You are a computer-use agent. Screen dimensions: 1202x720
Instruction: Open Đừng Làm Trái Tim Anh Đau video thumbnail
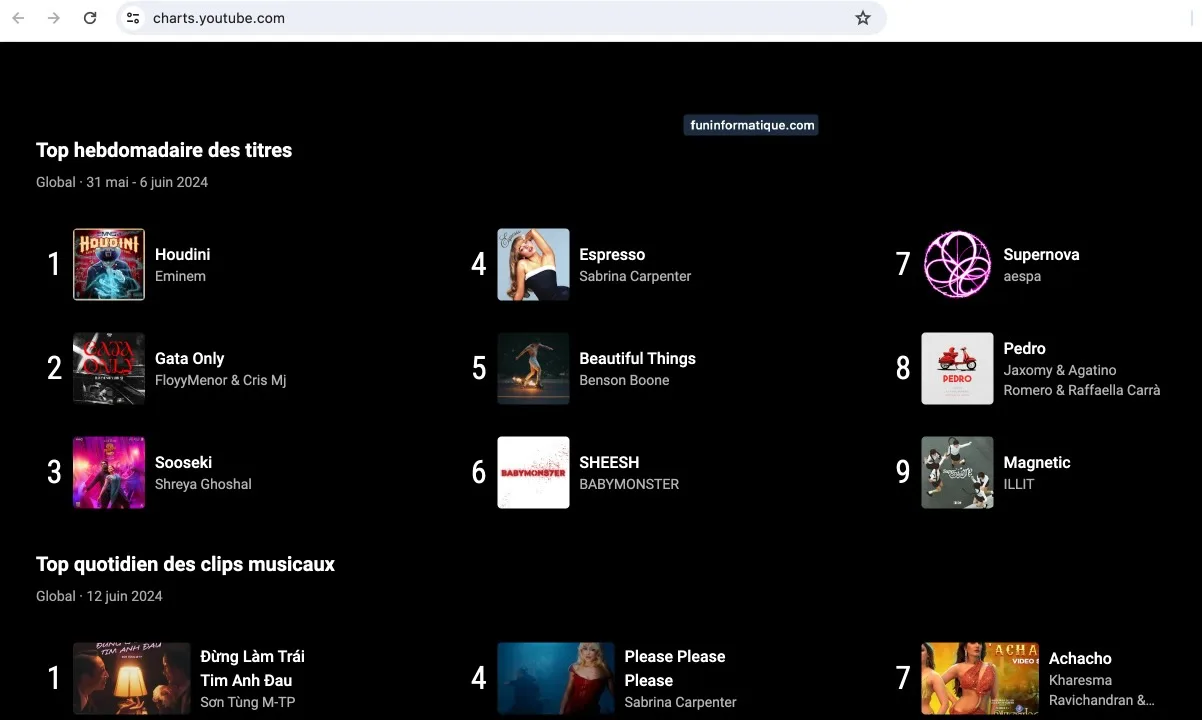coord(132,678)
